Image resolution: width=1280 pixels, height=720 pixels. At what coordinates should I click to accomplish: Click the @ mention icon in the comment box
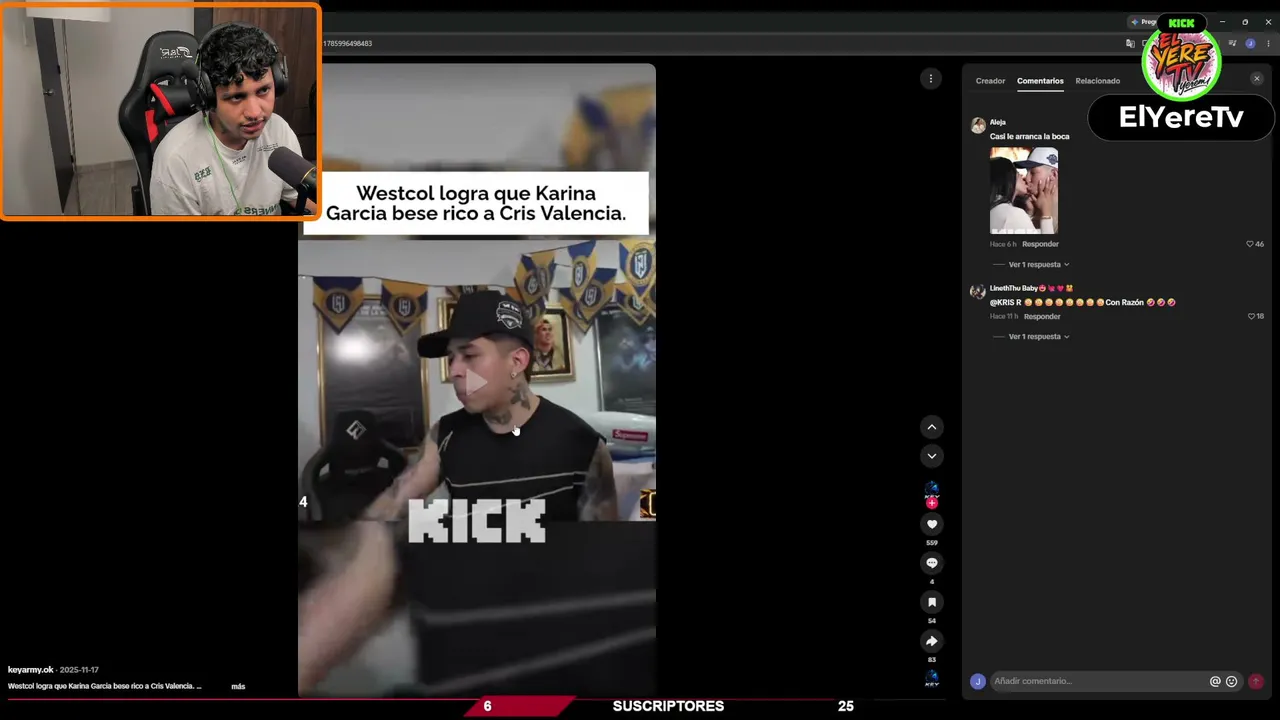tap(1215, 681)
